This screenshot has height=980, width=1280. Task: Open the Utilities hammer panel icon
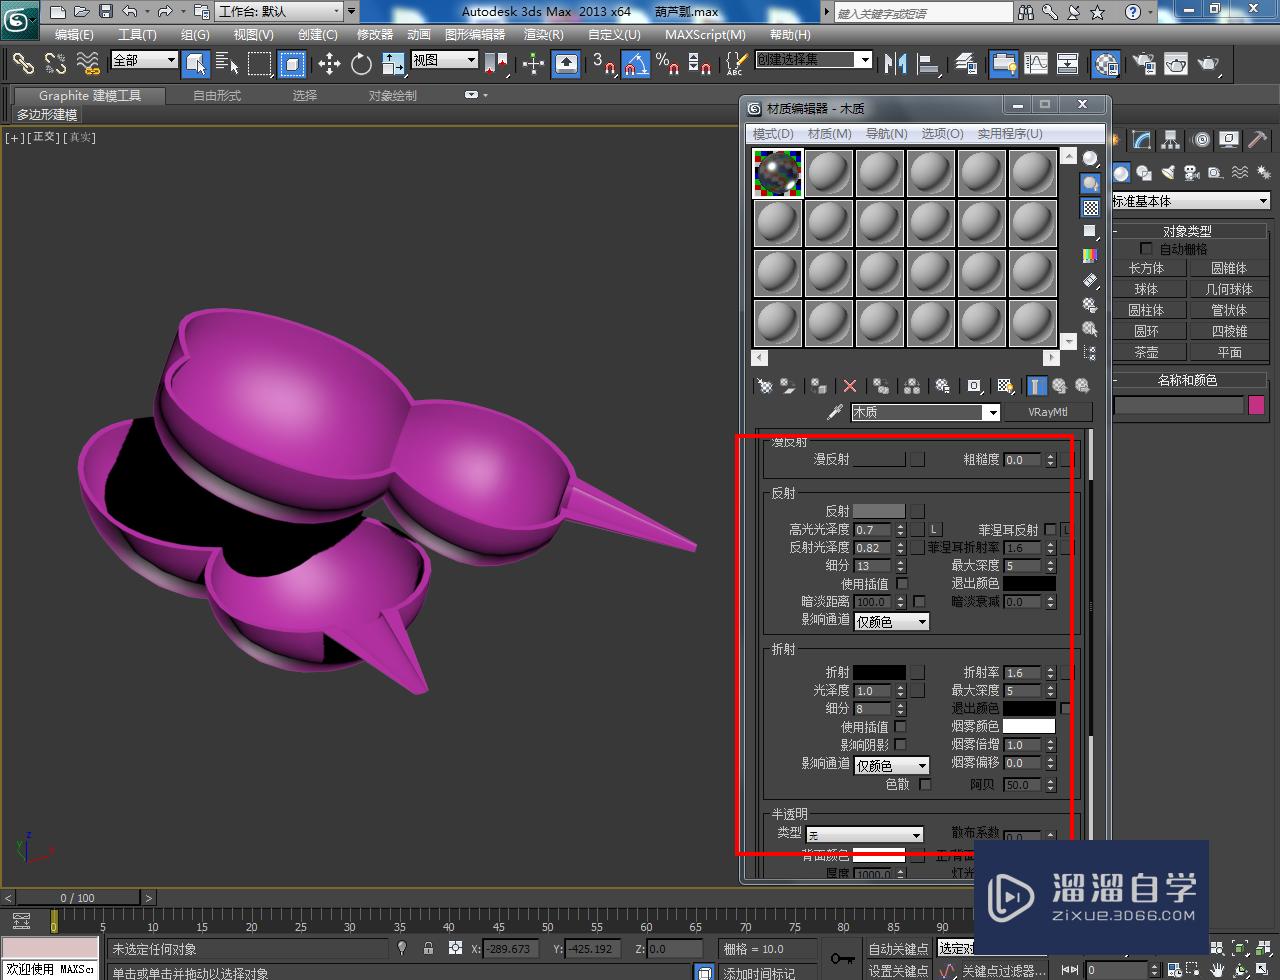click(x=1259, y=140)
